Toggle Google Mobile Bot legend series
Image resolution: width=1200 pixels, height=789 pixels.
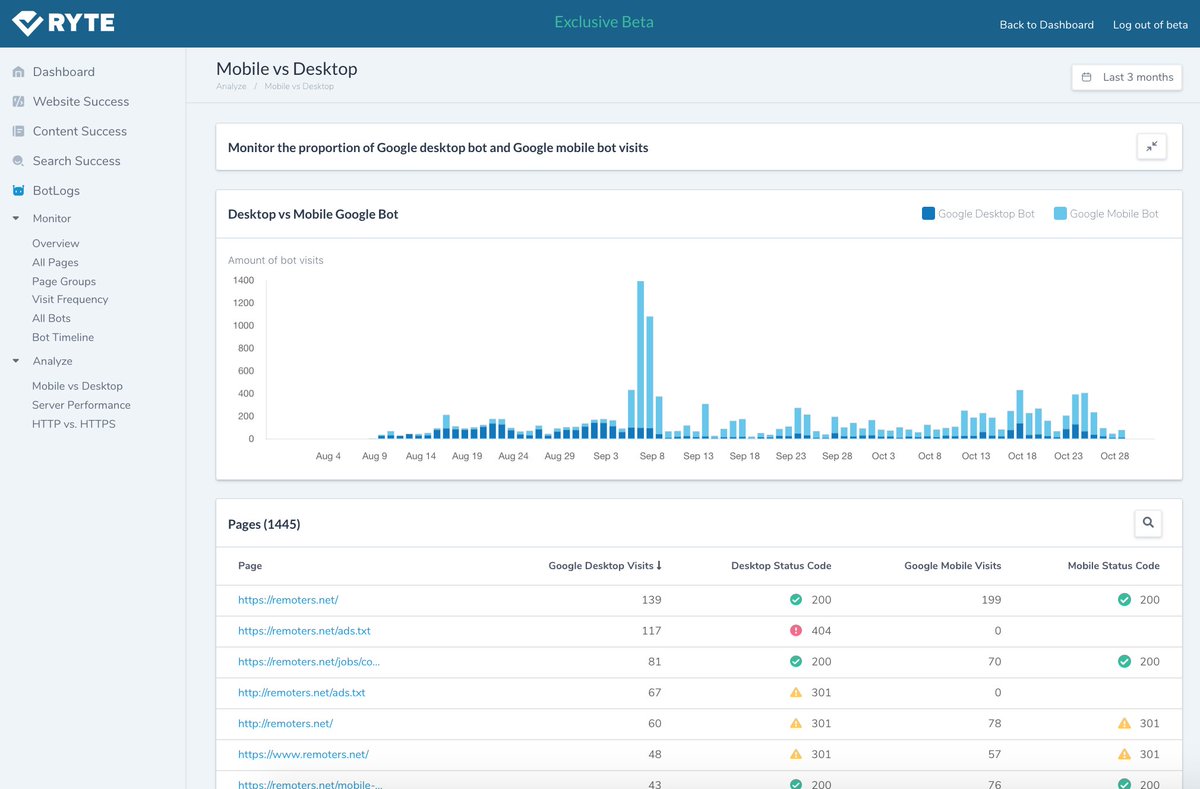click(1106, 214)
